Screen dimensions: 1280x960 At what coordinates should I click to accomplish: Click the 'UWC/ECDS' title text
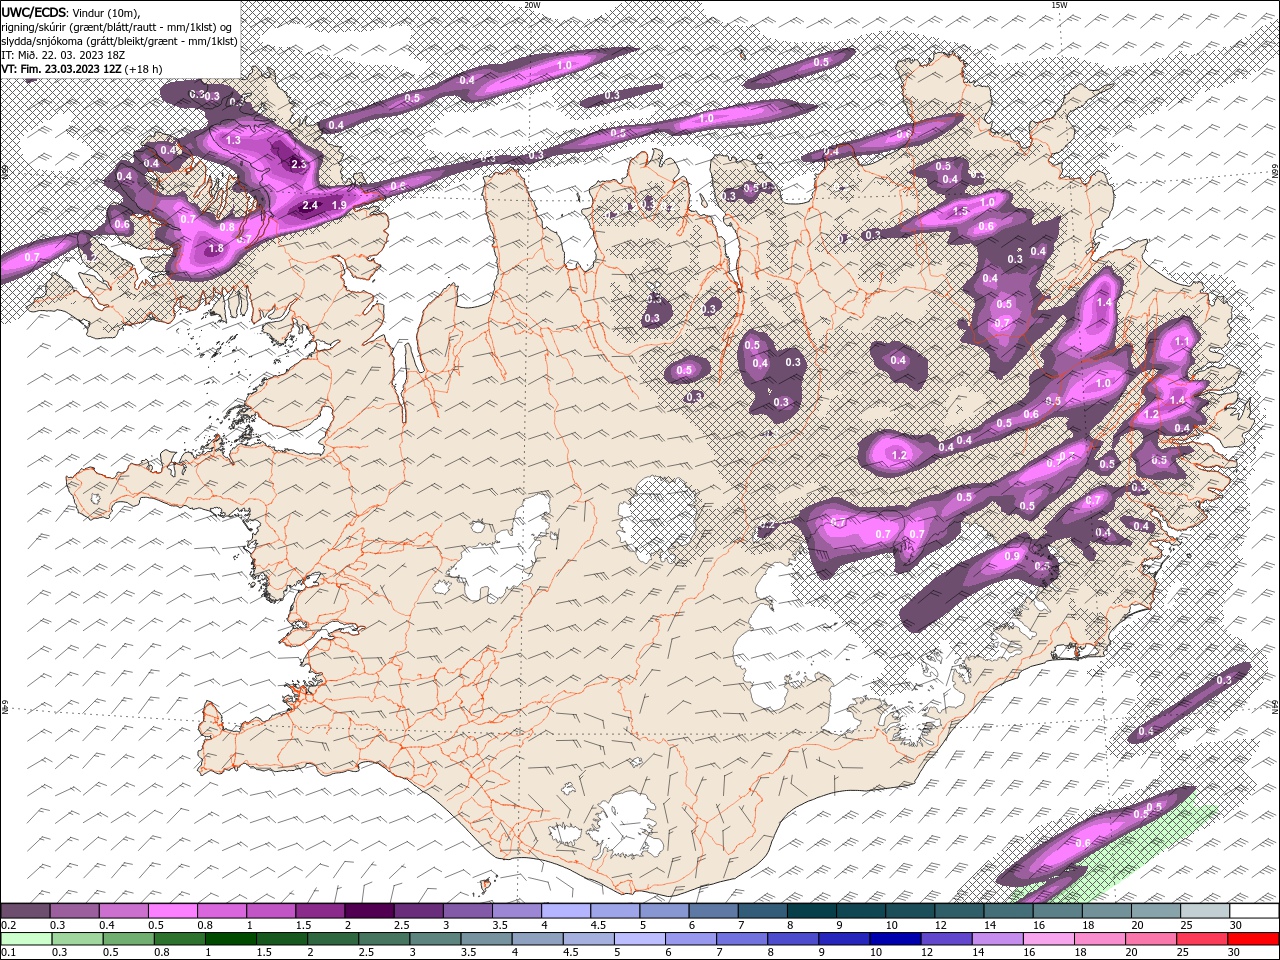click(33, 12)
